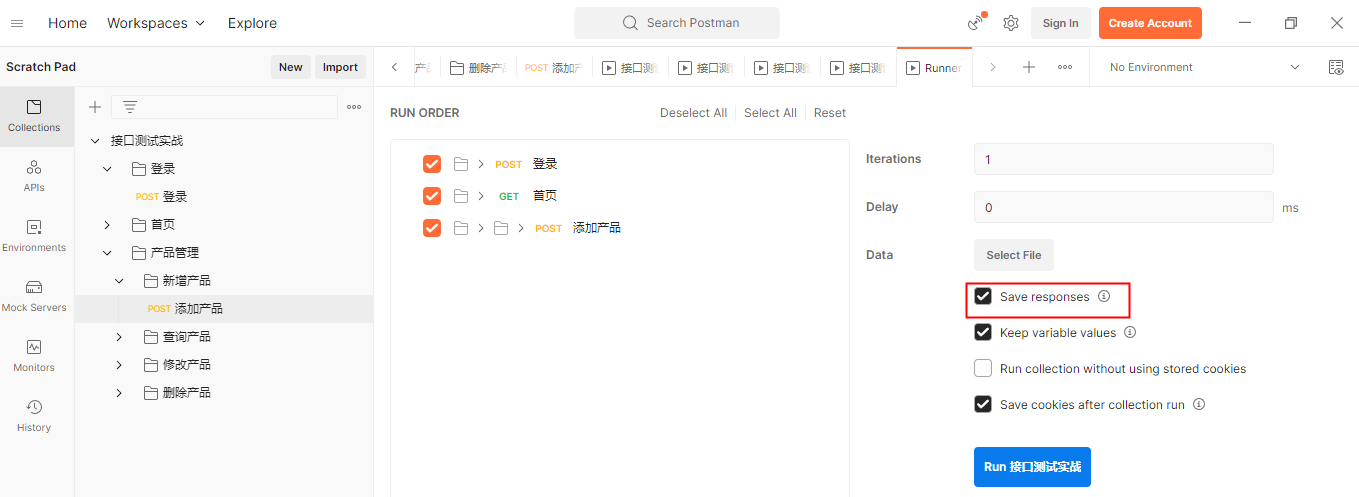The width and height of the screenshot is (1359, 497).
Task: Open the Environments sidebar panel
Action: pos(34,236)
